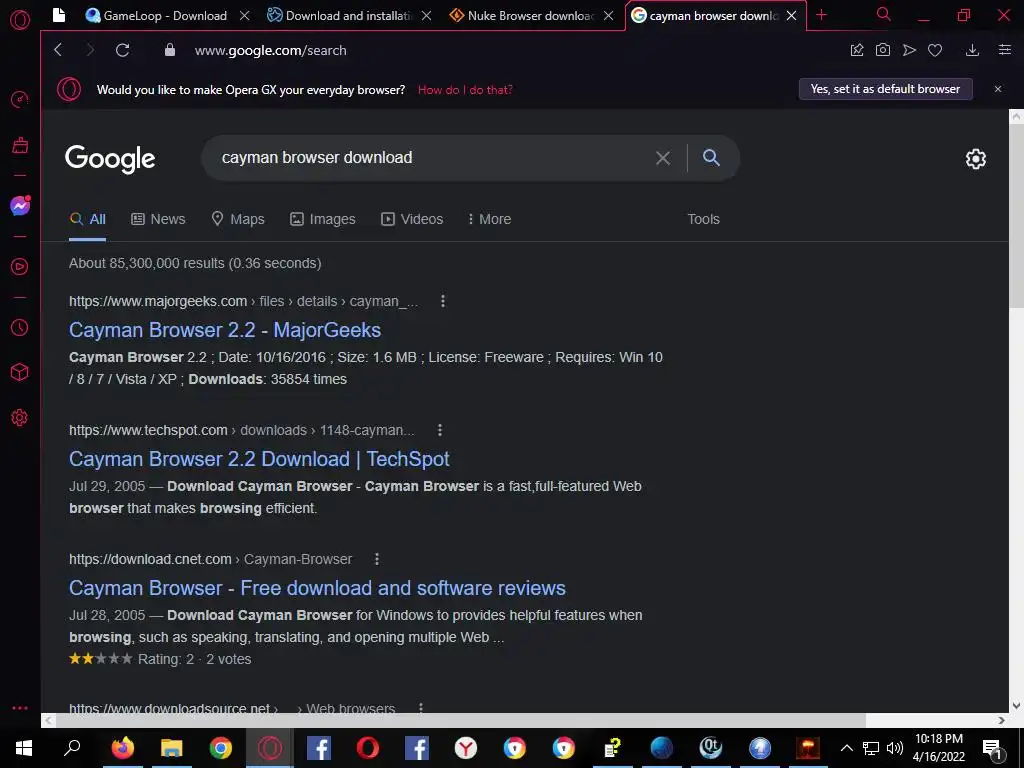The image size is (1024, 768).
Task: Switch to the Nuke Browser download tab
Action: coord(522,16)
